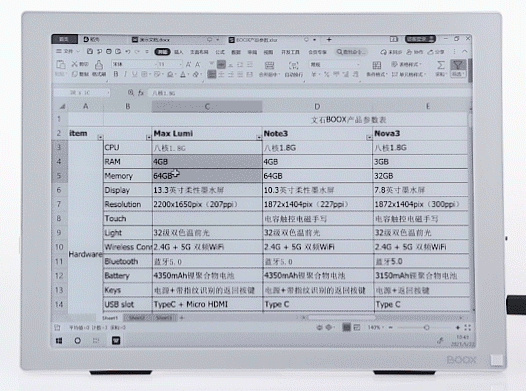Open the fill color dropdown arrow
The width and height of the screenshot is (526, 391).
click(176, 74)
